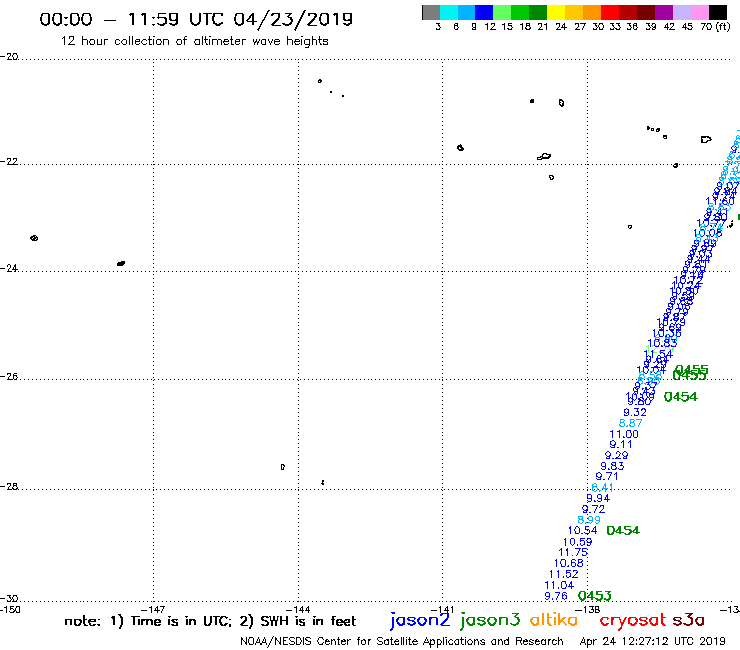This screenshot has width=740, height=650.
Task: Click the latitude label -24
Action: point(9,268)
